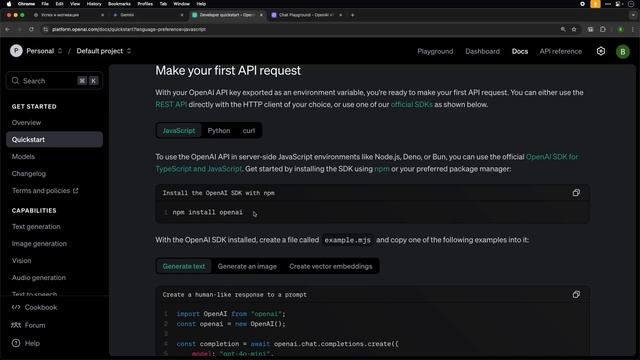Click the zoom magnifier icon in address bar
The width and height of the screenshot is (640, 360).
(x=563, y=29)
